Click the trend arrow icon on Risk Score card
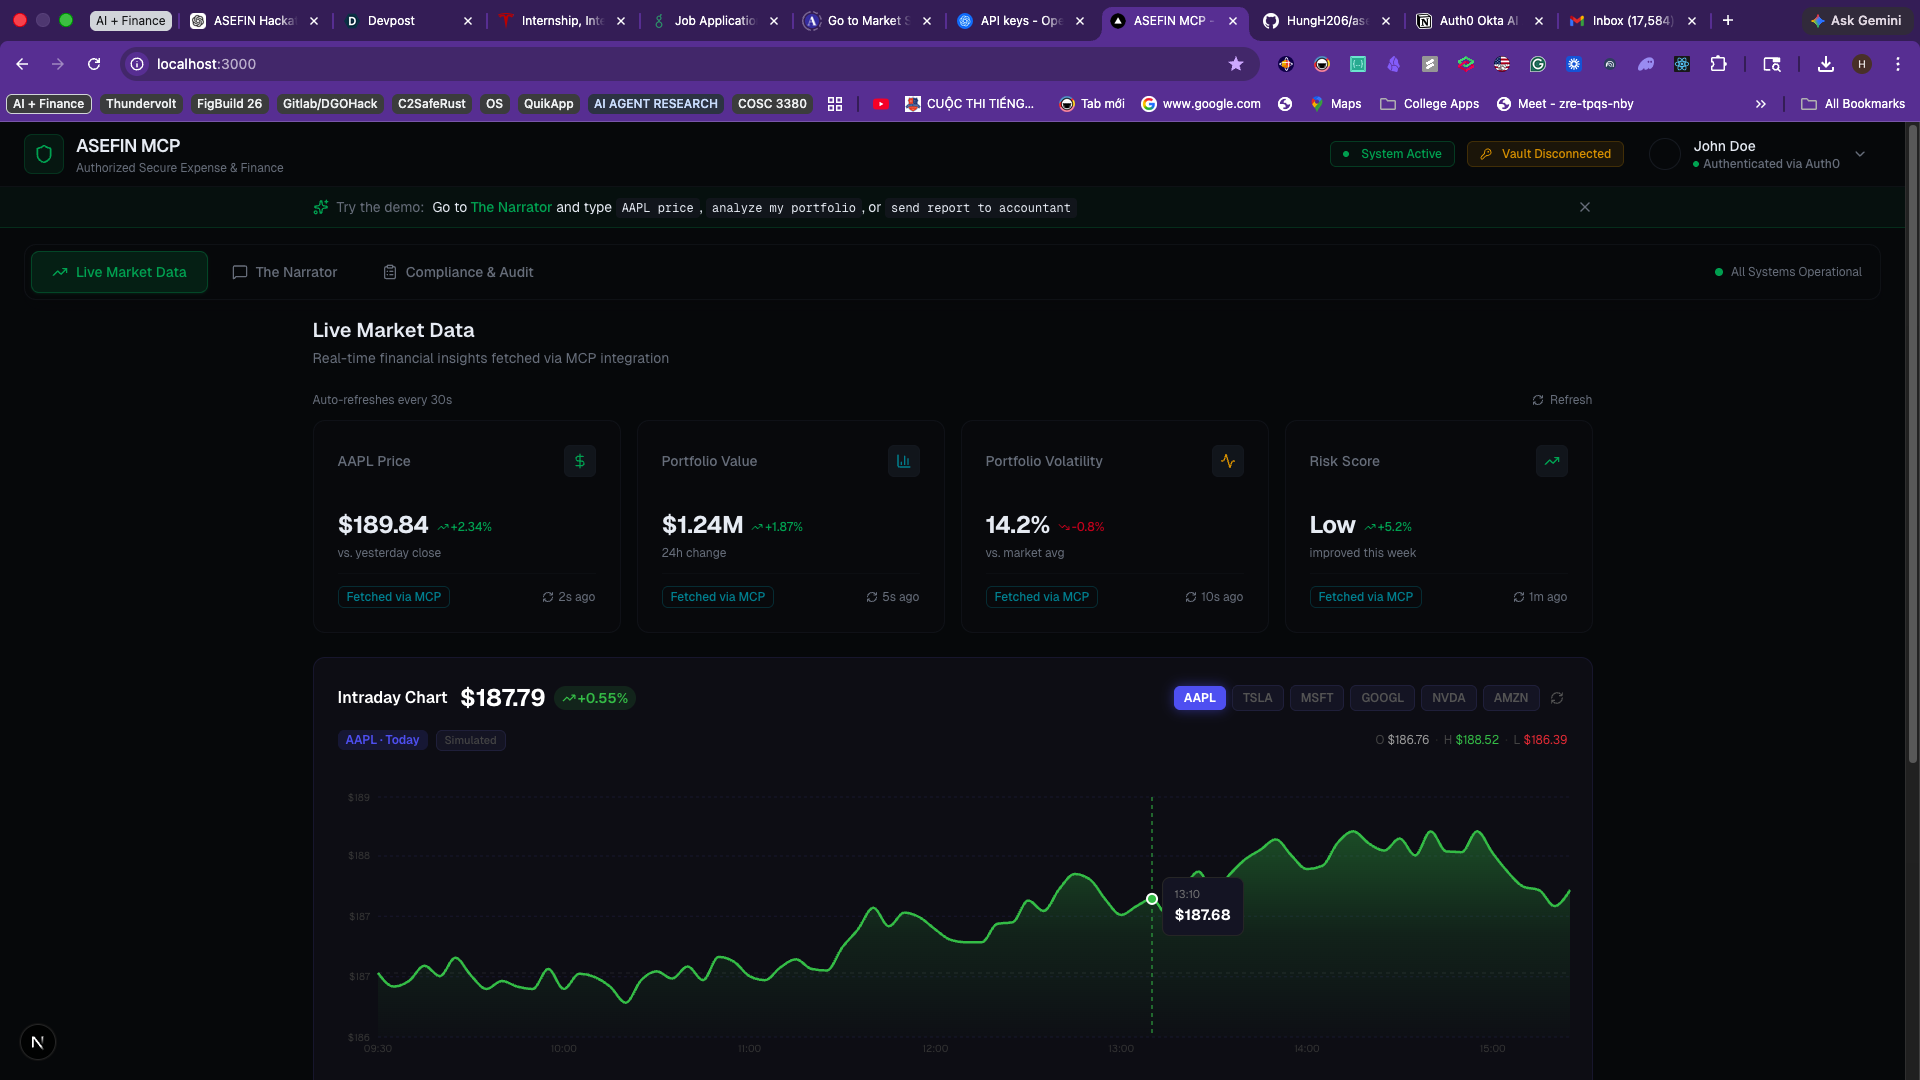 tap(1552, 461)
